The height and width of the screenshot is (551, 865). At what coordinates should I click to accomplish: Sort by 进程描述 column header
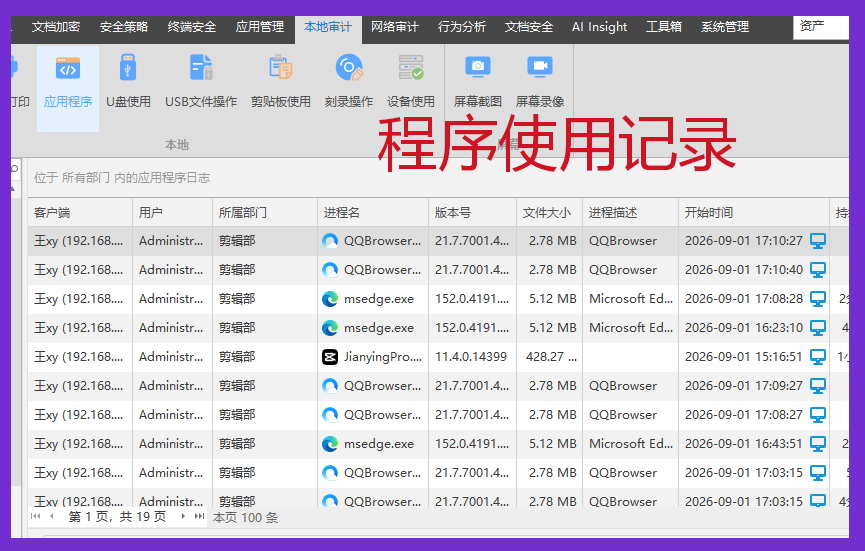pyautogui.click(x=631, y=212)
